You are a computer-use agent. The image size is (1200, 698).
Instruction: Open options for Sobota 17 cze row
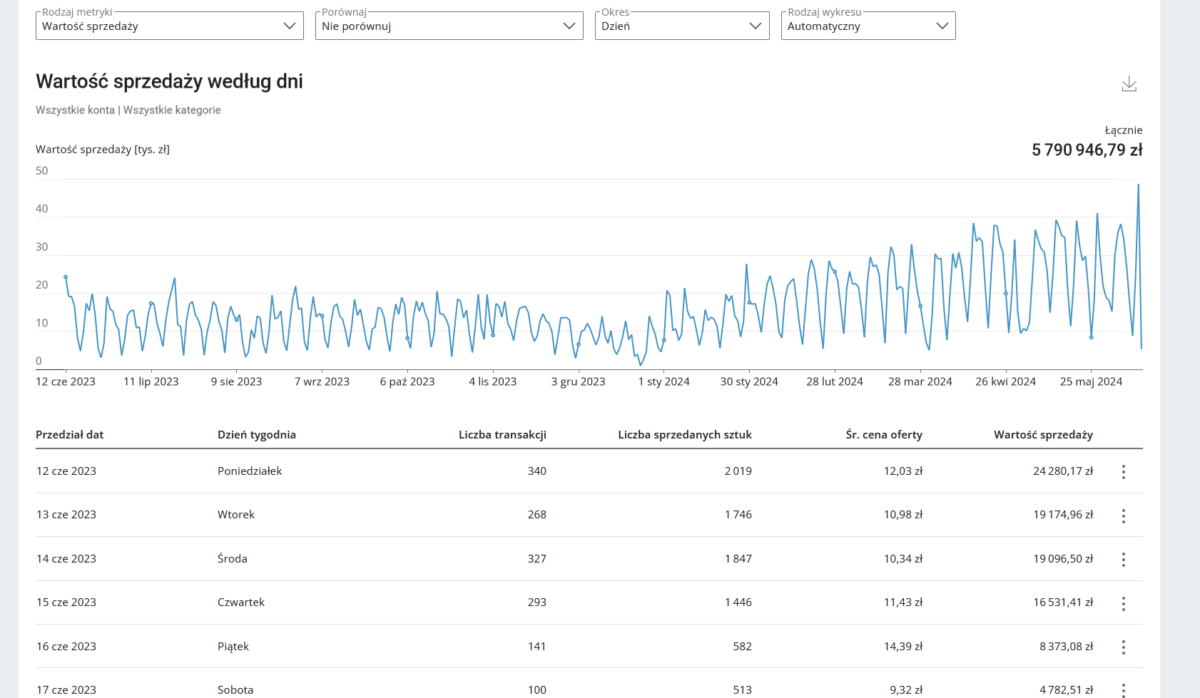coord(1123,689)
